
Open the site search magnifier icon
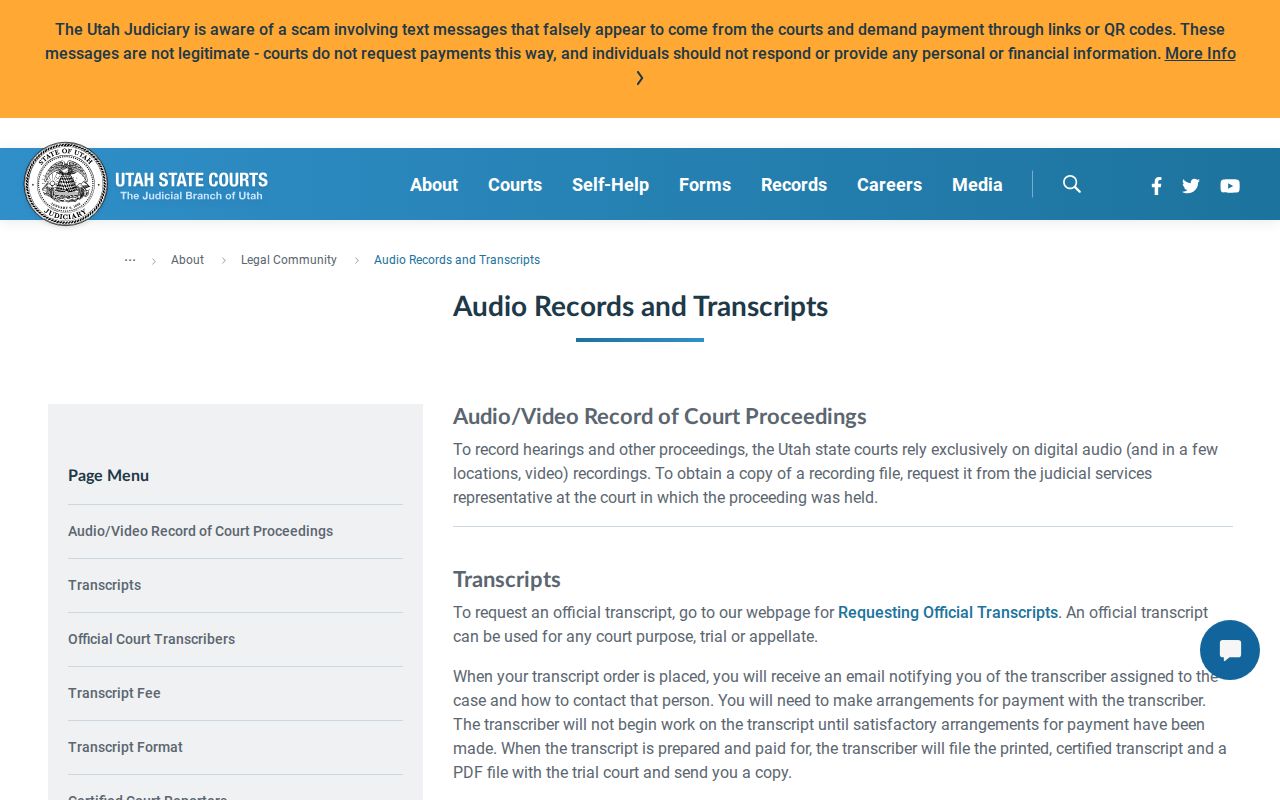[x=1072, y=184]
